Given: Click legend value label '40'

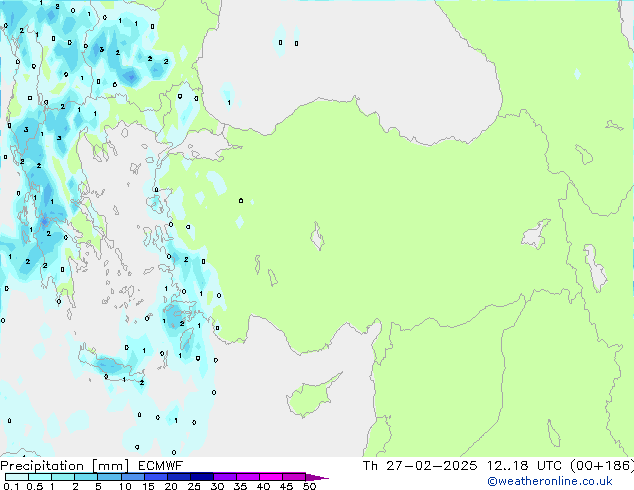Looking at the screenshot, I should [263, 486].
